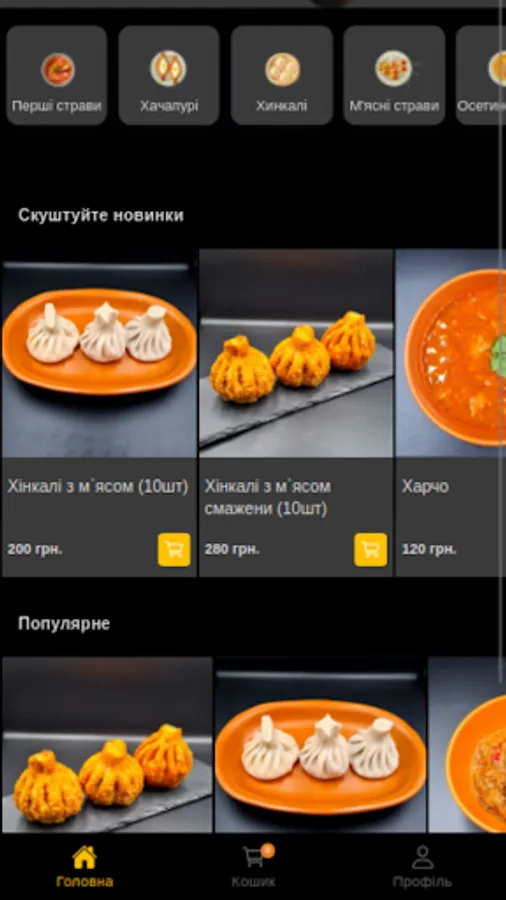
Task: Open boiled khinkali photo under Скуштуйте новинки
Action: [99, 353]
